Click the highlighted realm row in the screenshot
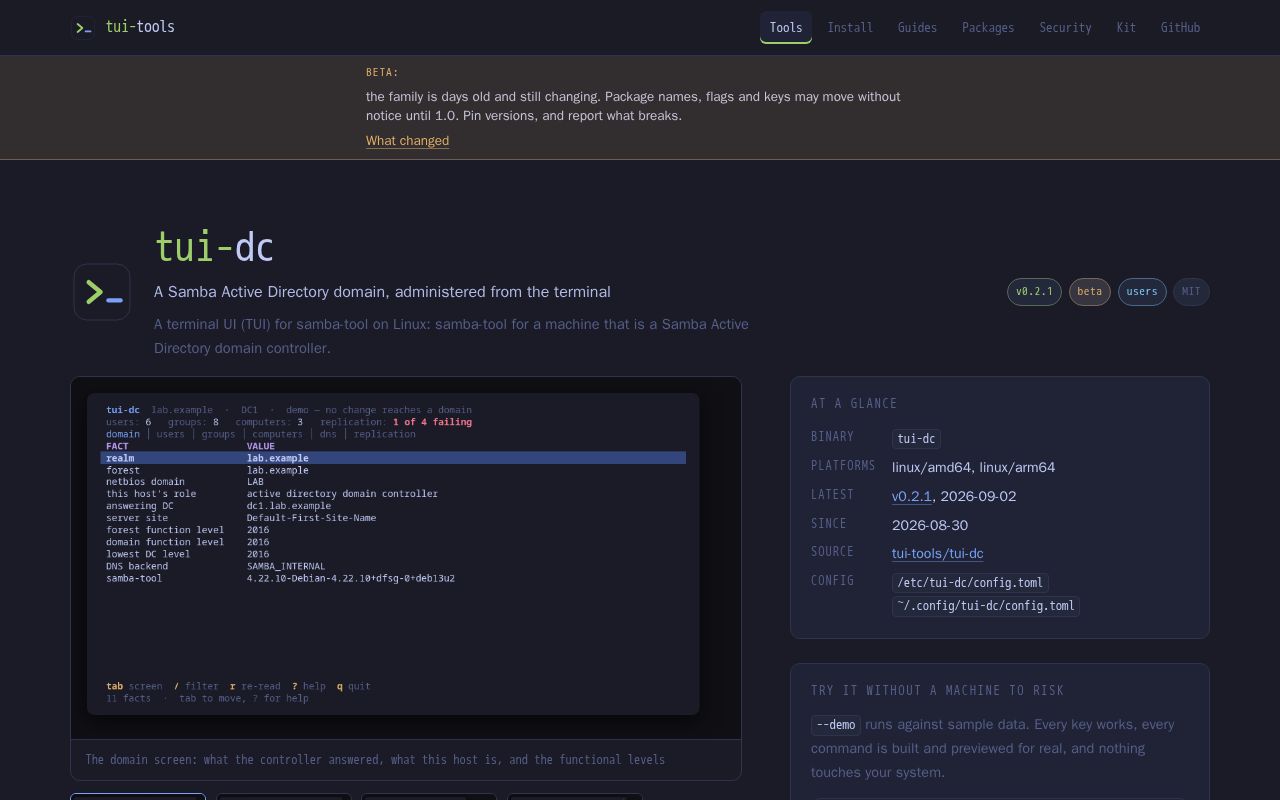Screen dimensions: 1280x800 [x=393, y=458]
